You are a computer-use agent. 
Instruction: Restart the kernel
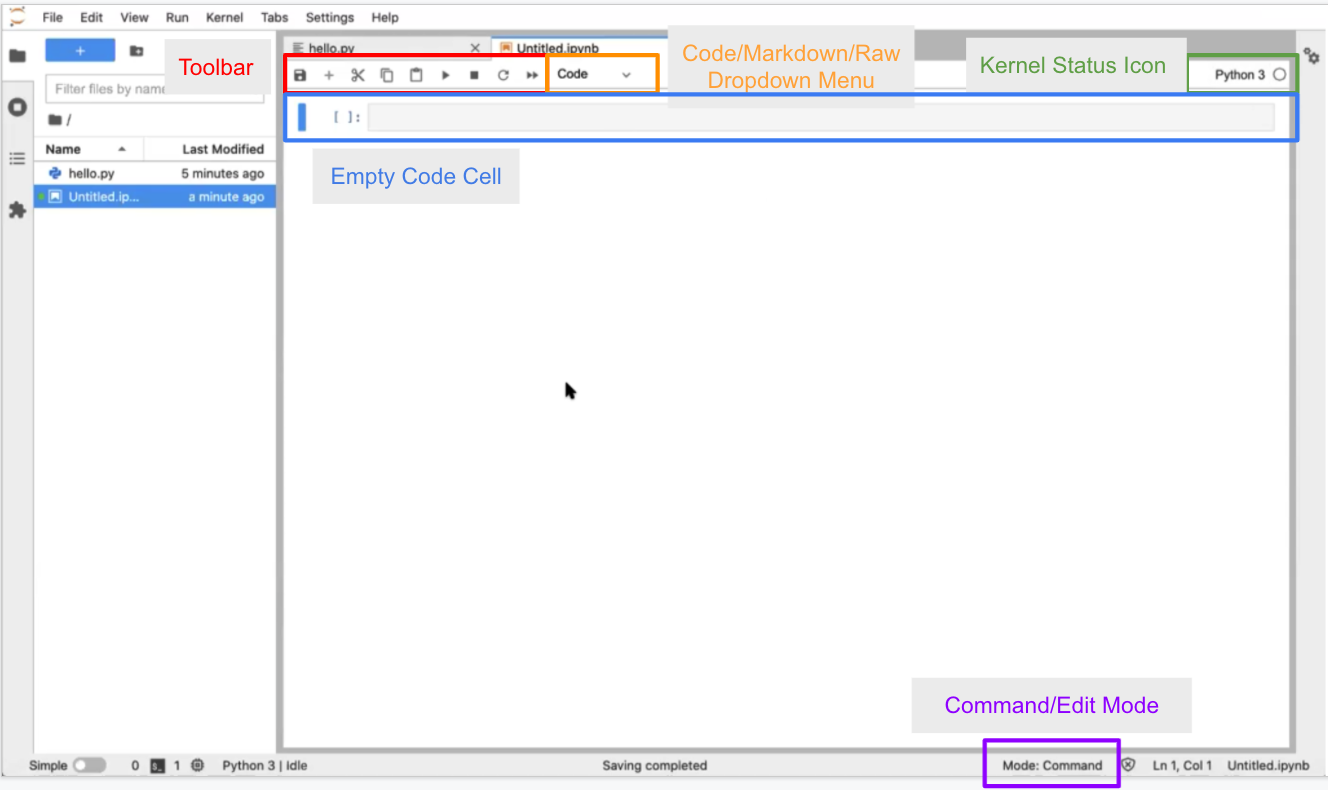[x=503, y=74]
